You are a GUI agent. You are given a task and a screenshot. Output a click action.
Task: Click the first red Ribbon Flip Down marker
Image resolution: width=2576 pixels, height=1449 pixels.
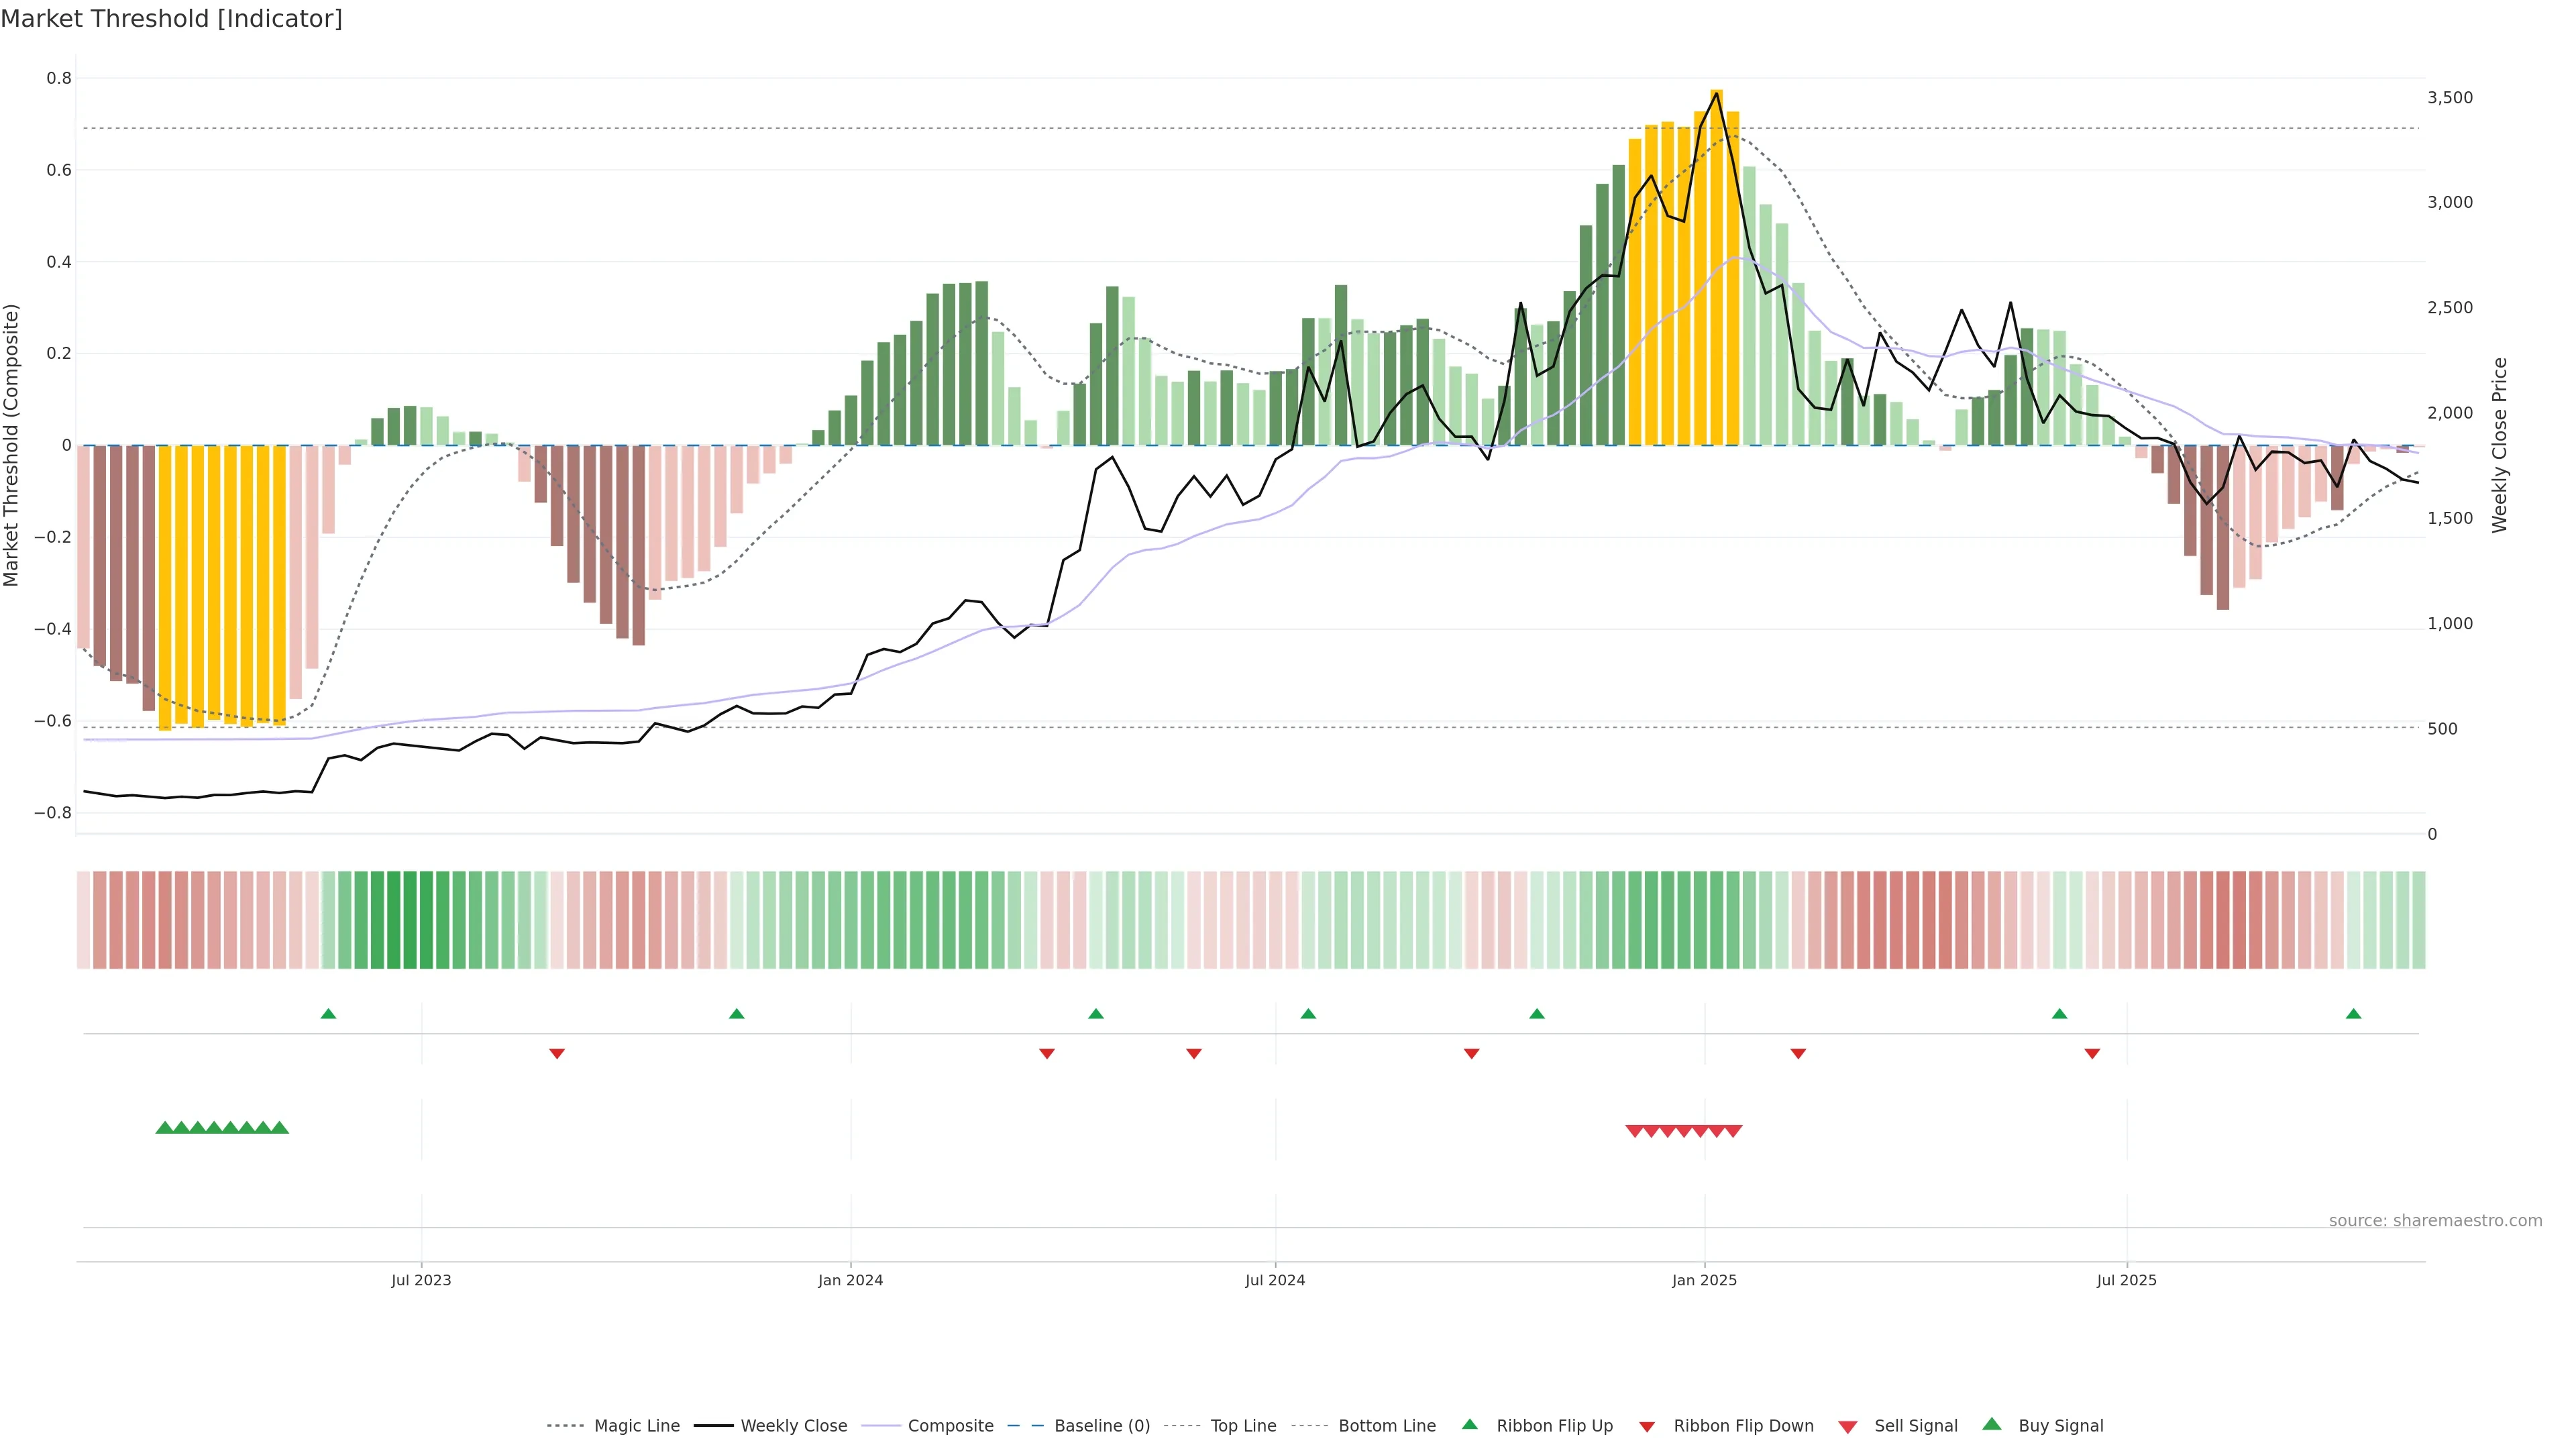click(x=557, y=1054)
